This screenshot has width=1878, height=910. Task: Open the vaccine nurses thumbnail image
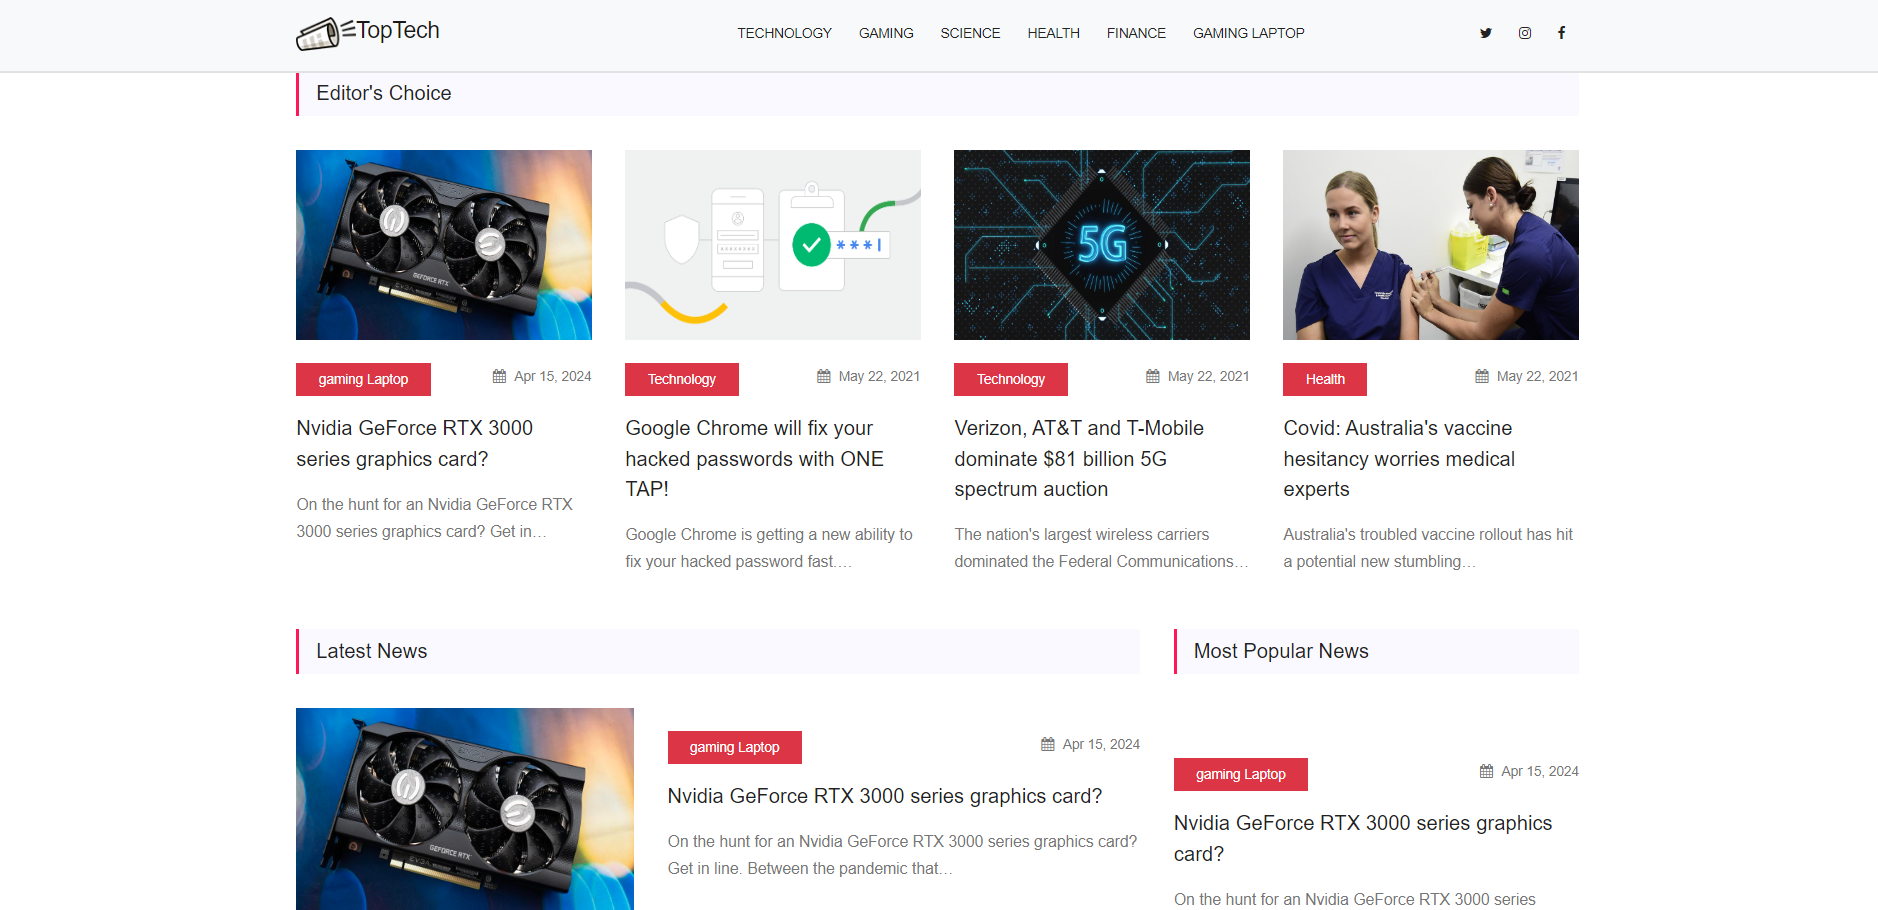pos(1430,245)
